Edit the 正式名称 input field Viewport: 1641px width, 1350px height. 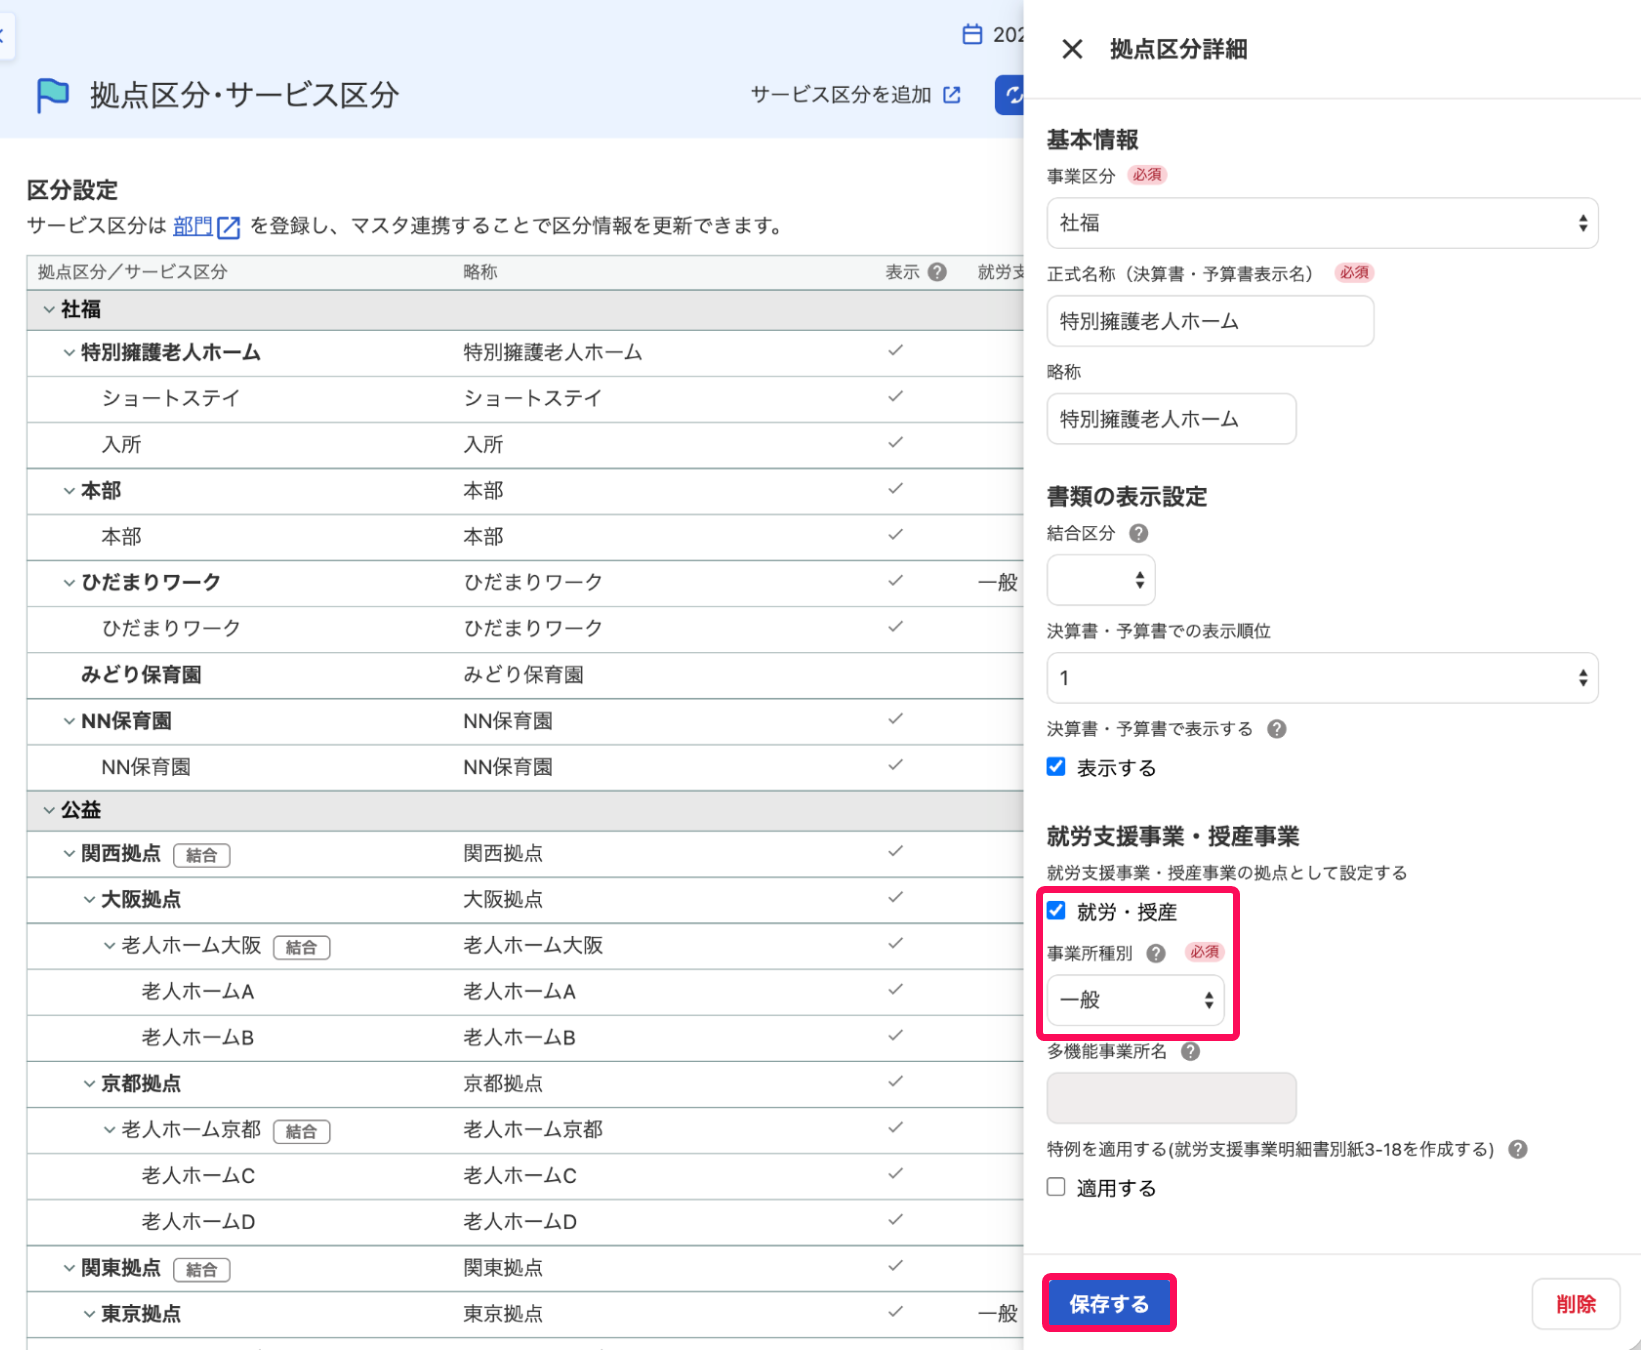[1210, 321]
